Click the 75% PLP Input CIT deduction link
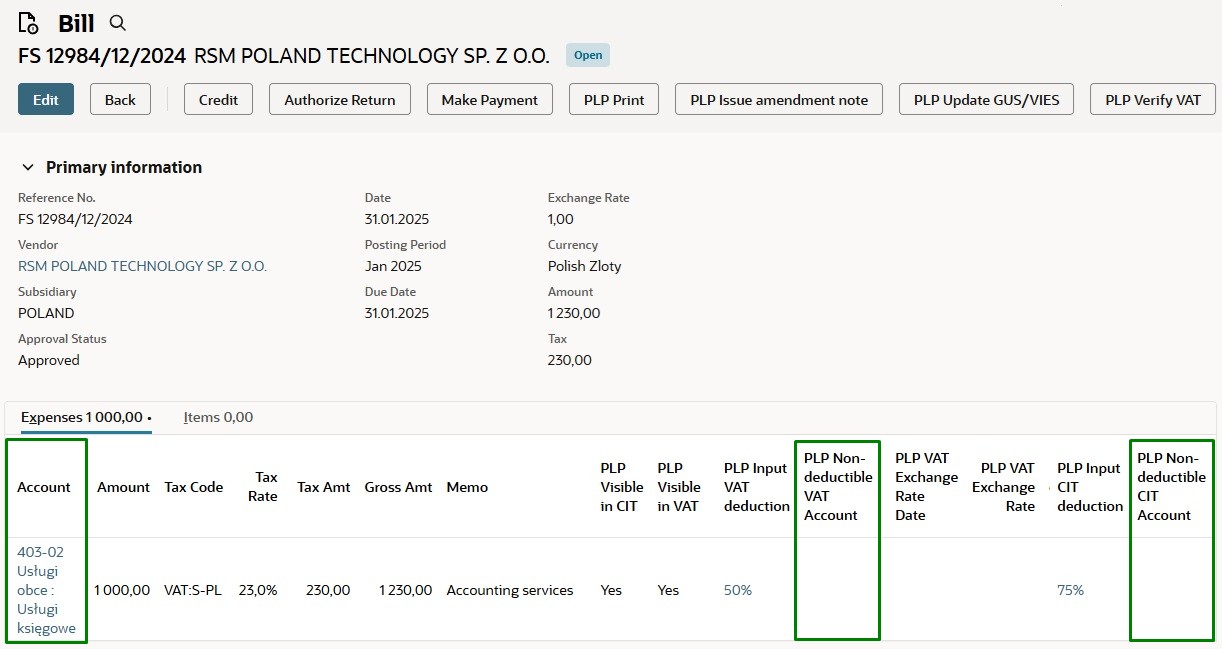 pos(1070,590)
